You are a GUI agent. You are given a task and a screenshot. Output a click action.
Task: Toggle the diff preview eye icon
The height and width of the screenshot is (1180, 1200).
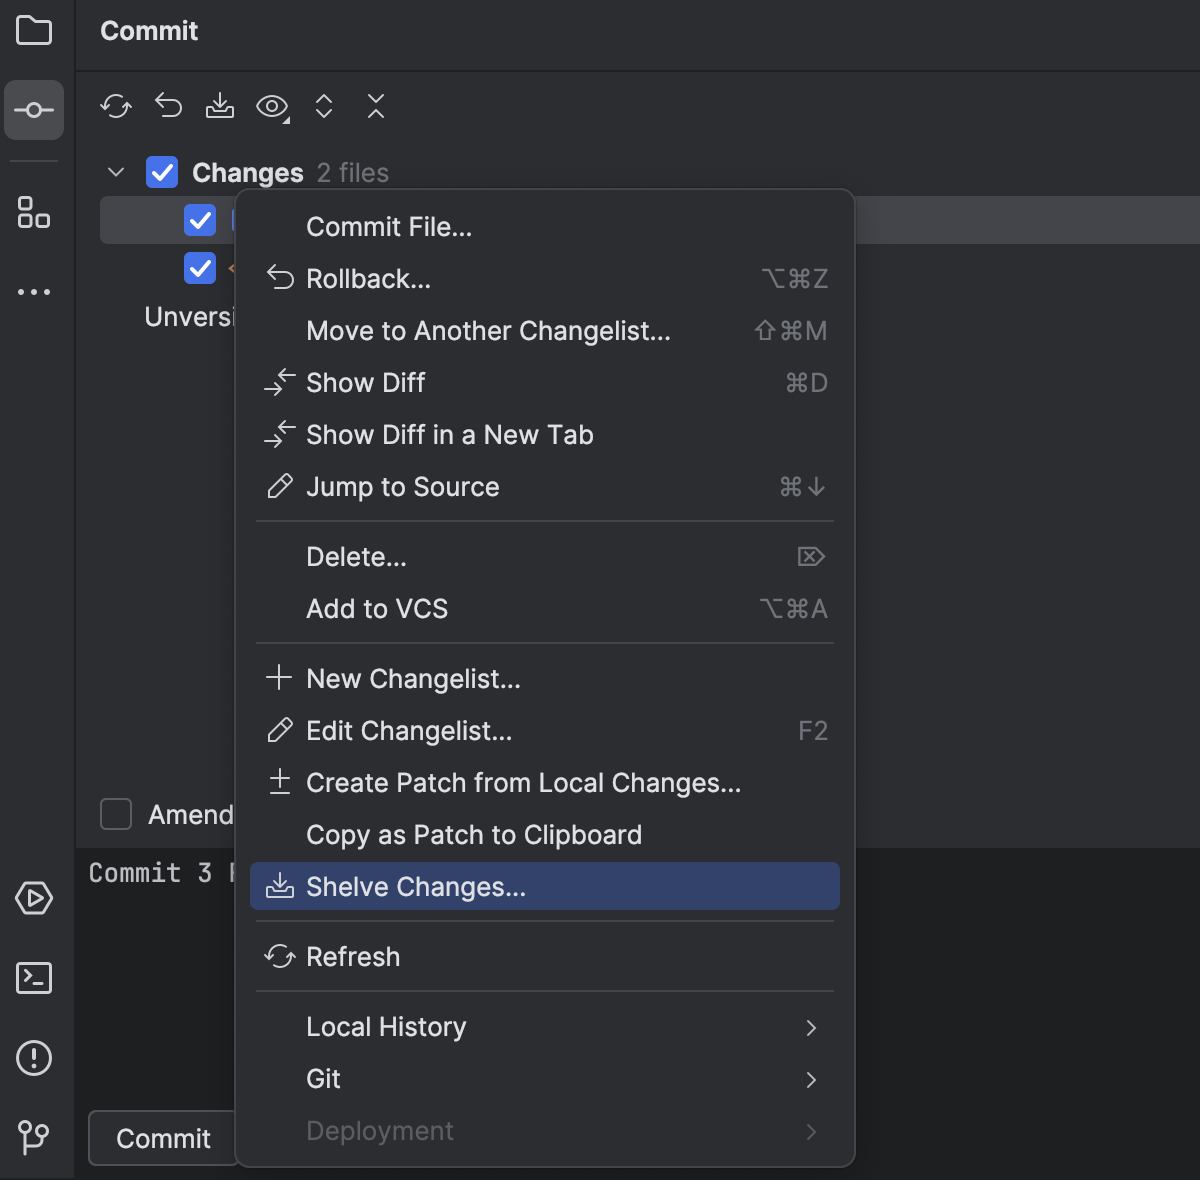point(271,106)
